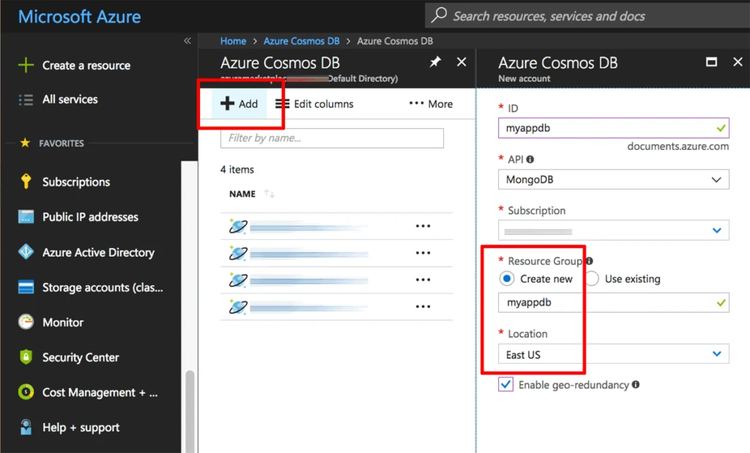Image resolution: width=750 pixels, height=453 pixels.
Task: Pin the Azure Cosmos DB blade
Action: pos(435,62)
